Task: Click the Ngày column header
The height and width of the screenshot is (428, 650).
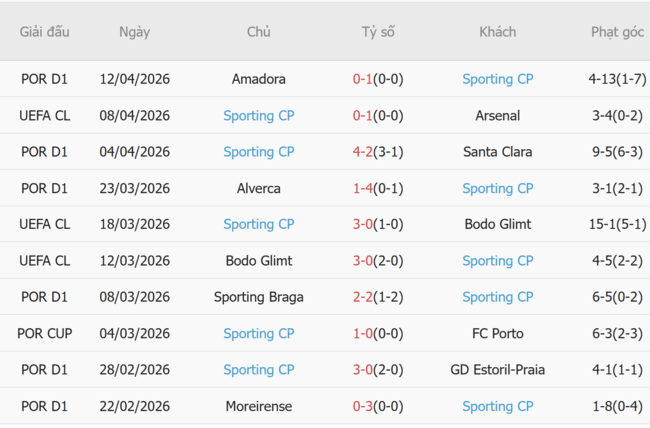Action: [x=134, y=32]
